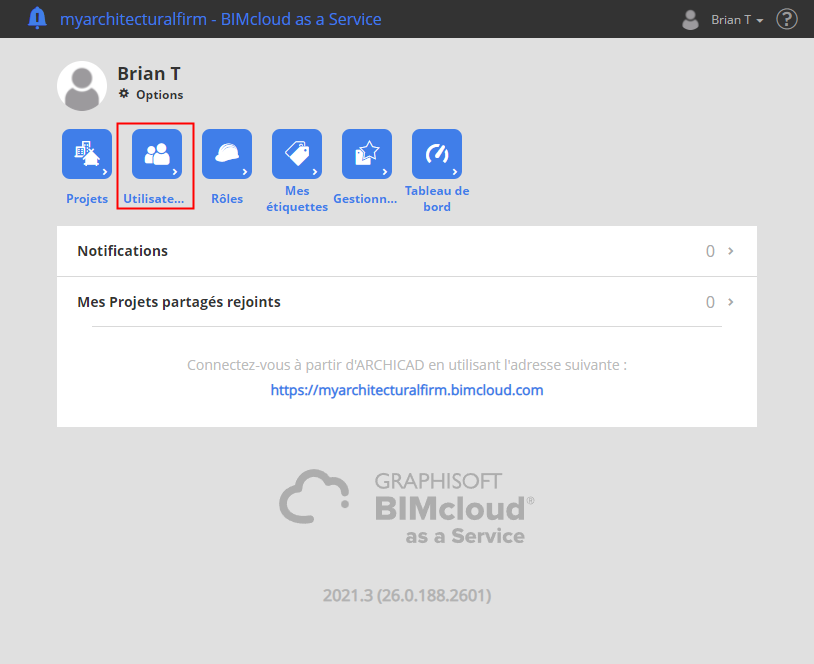Click the Options link under Brian T

(159, 94)
